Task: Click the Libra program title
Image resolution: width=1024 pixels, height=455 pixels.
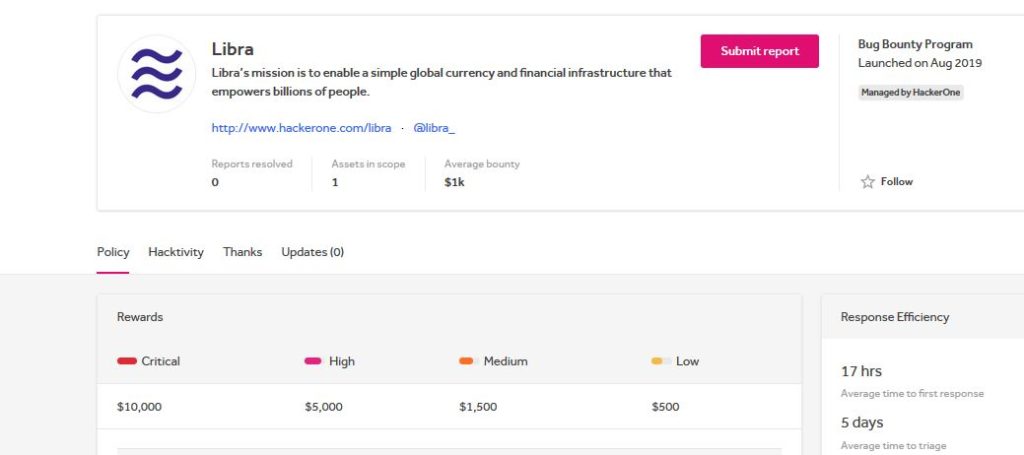Action: click(x=232, y=49)
